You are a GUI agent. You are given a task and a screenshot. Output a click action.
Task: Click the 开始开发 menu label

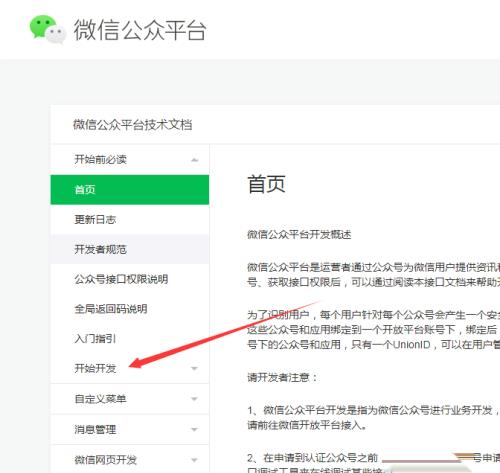tap(95, 368)
